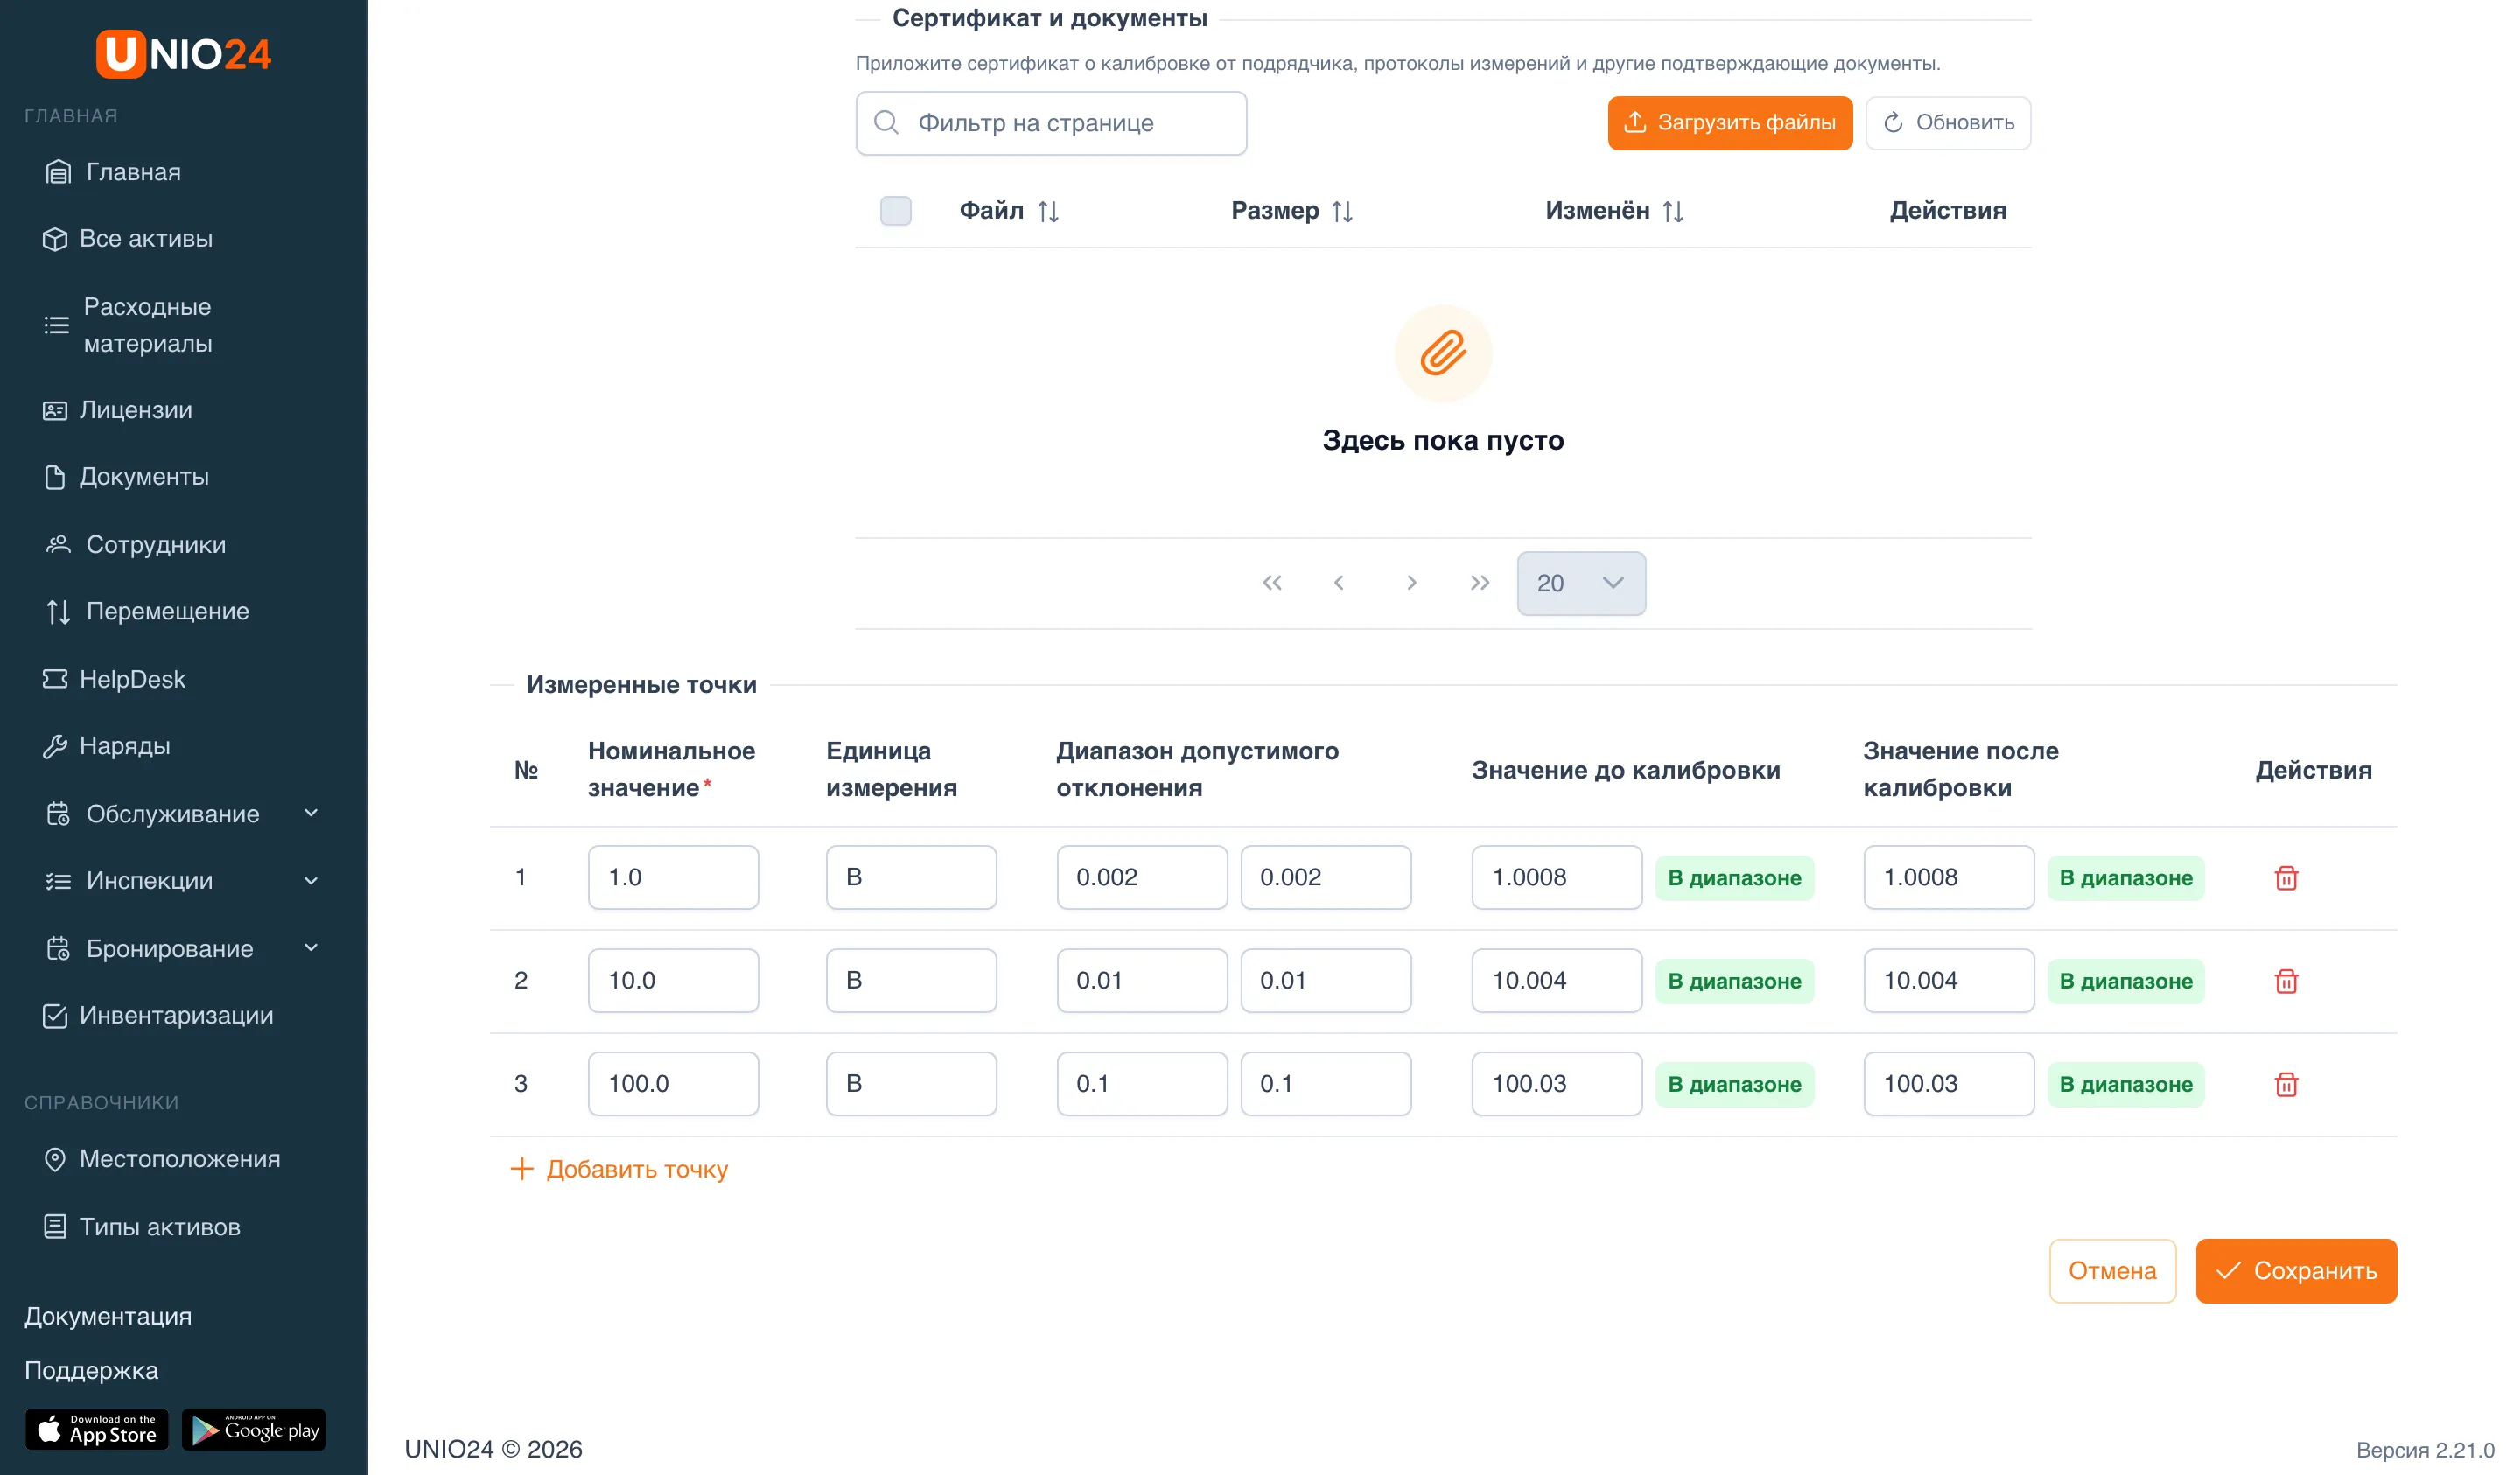Delete measured point row 1
The image size is (2520, 1475).
click(x=2285, y=878)
